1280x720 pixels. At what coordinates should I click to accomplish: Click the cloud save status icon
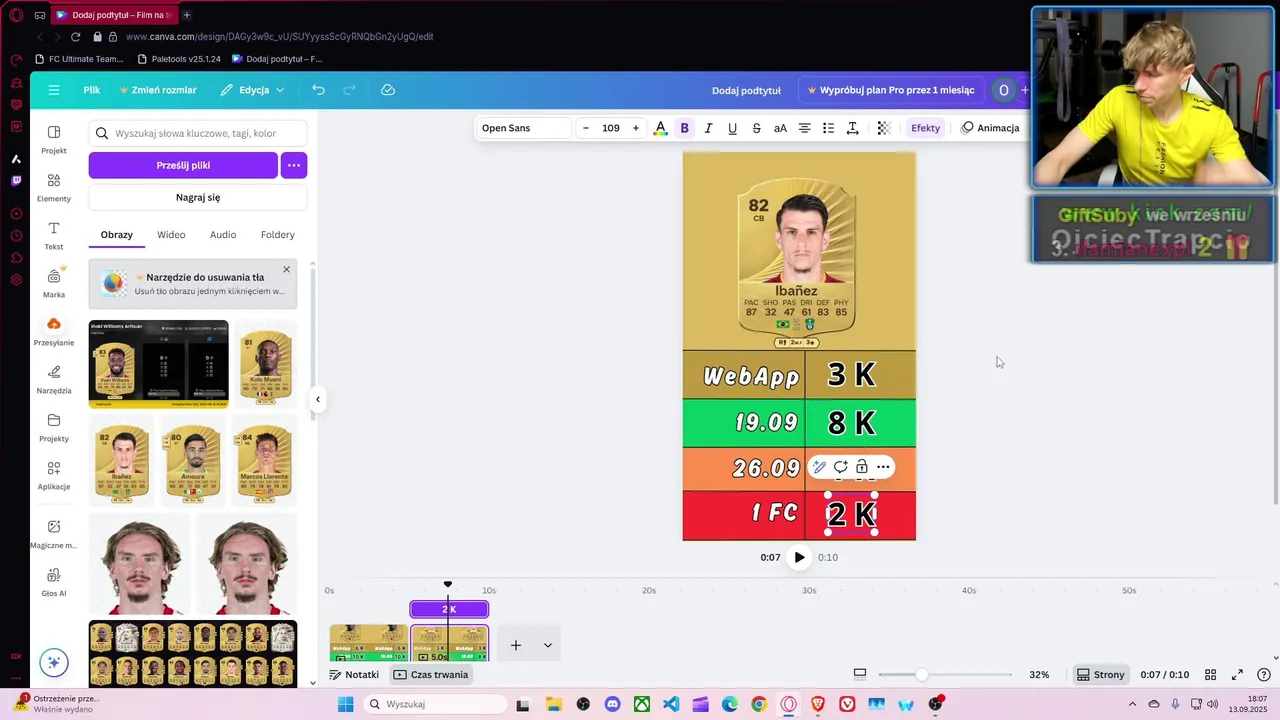388,90
